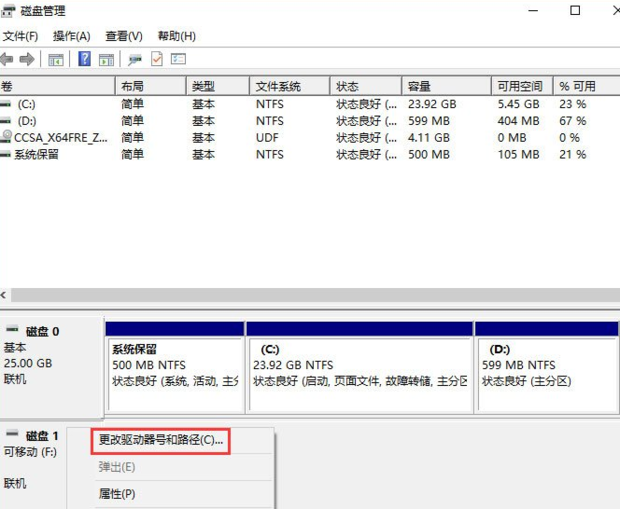Open the blue question mark Help icon
This screenshot has height=509, width=620.
click(x=84, y=59)
